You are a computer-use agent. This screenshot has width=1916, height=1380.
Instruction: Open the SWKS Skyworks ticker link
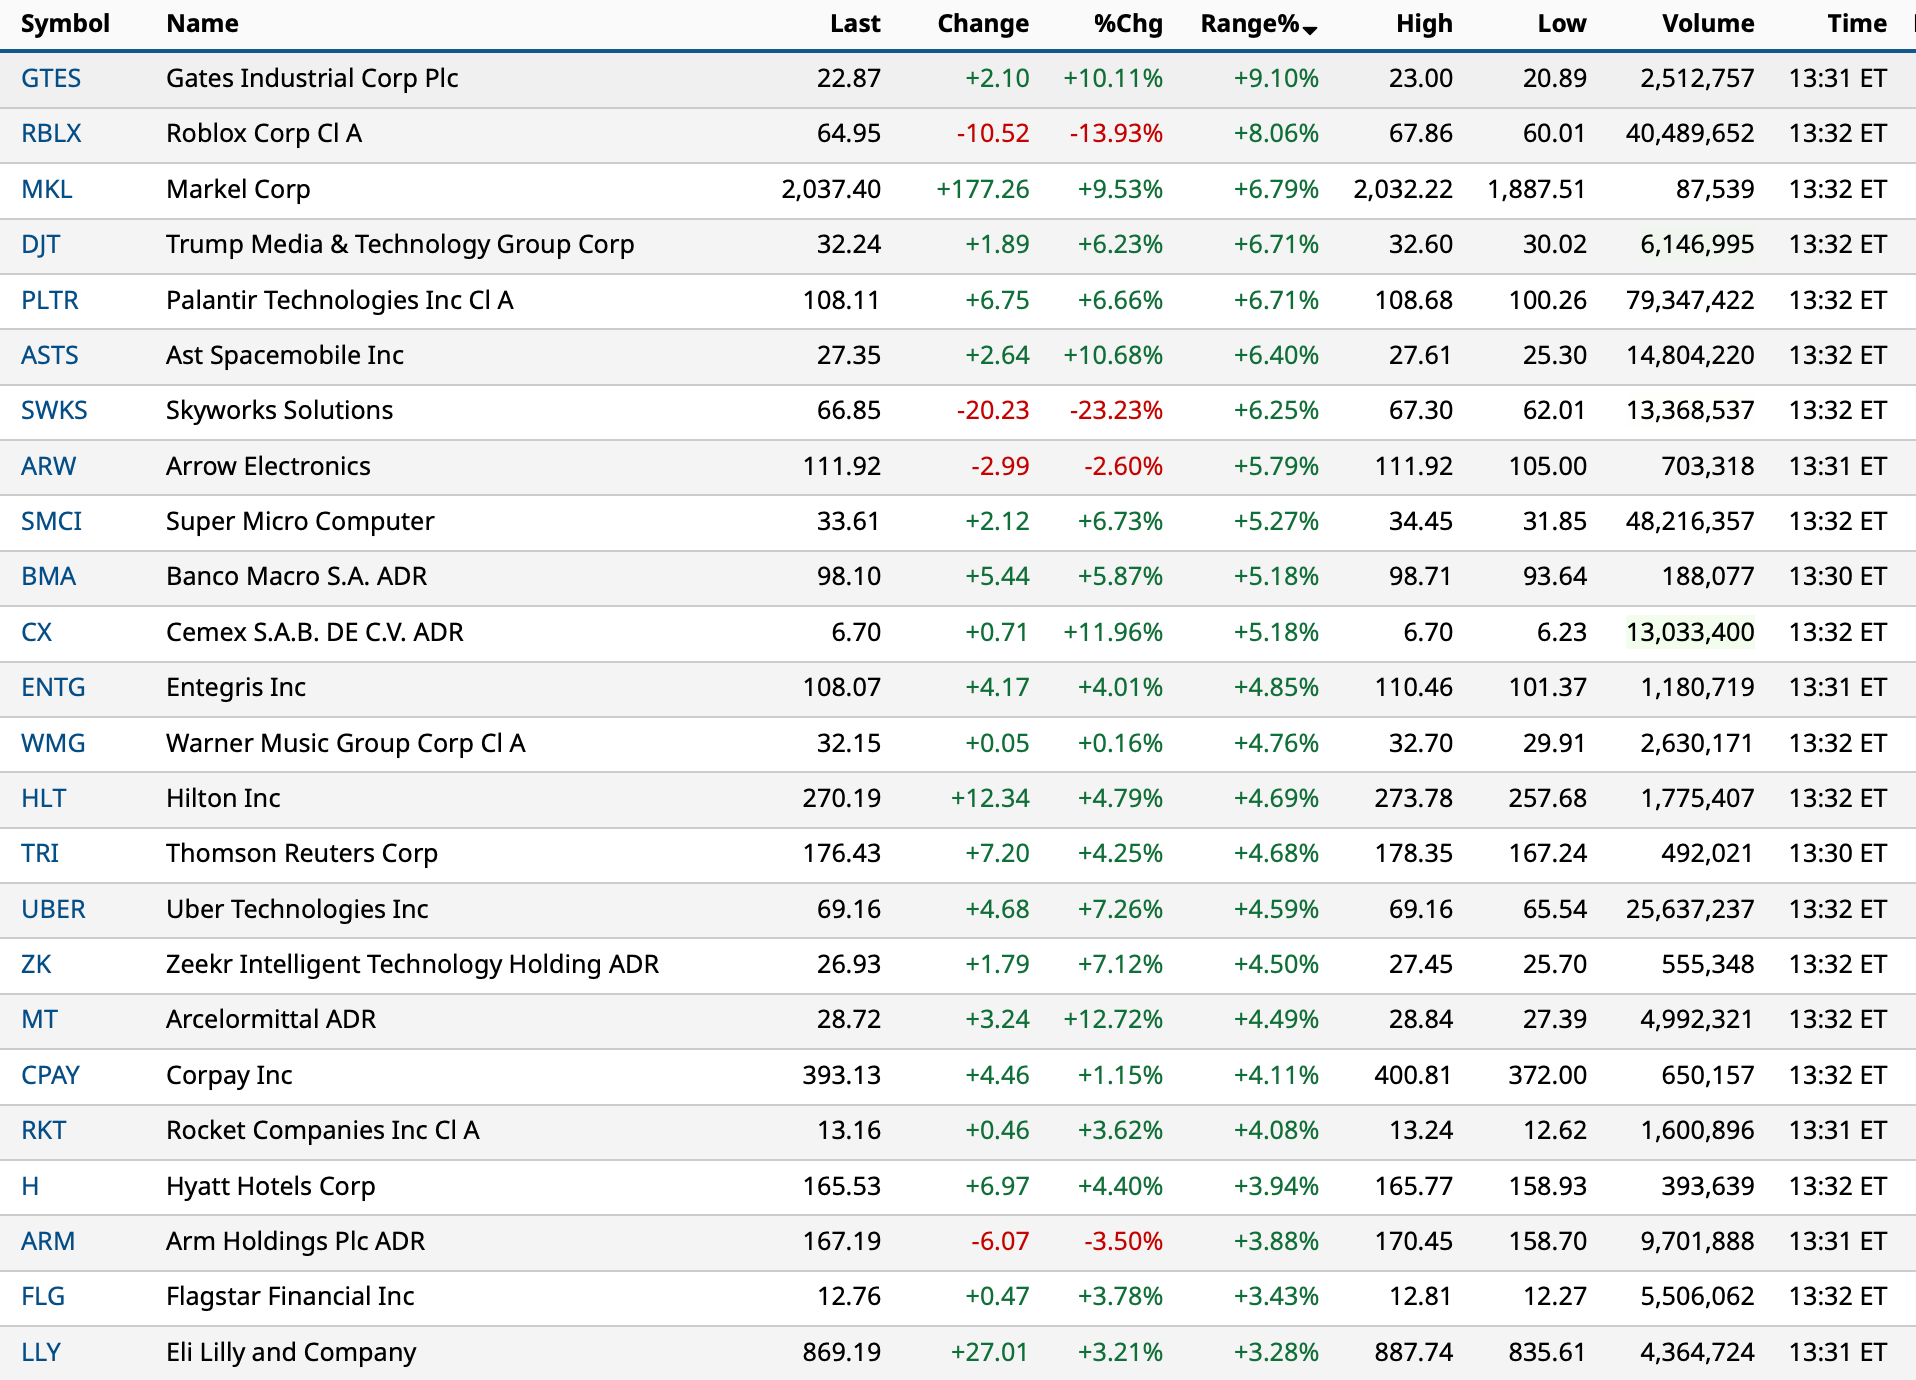tap(54, 411)
